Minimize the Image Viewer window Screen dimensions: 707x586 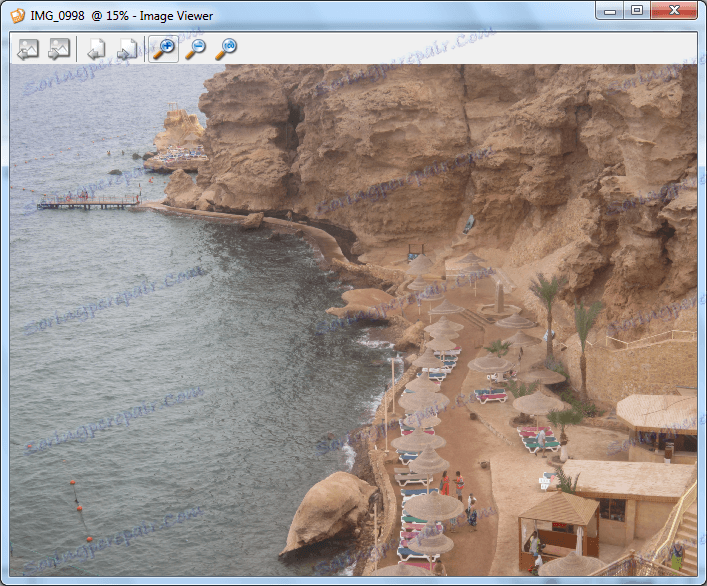[610, 10]
